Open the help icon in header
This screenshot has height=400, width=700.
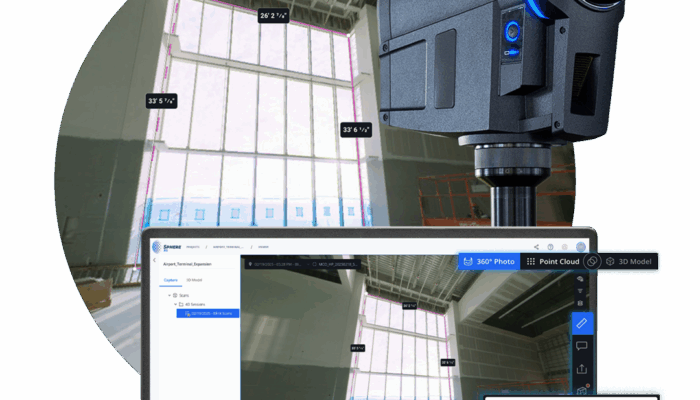[550, 246]
